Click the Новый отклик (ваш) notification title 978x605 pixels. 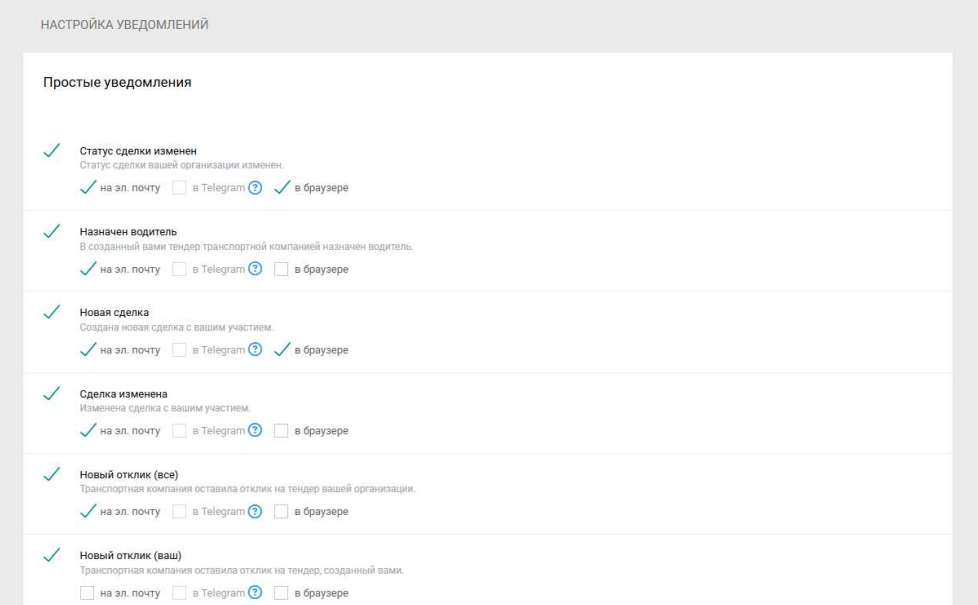point(132,556)
